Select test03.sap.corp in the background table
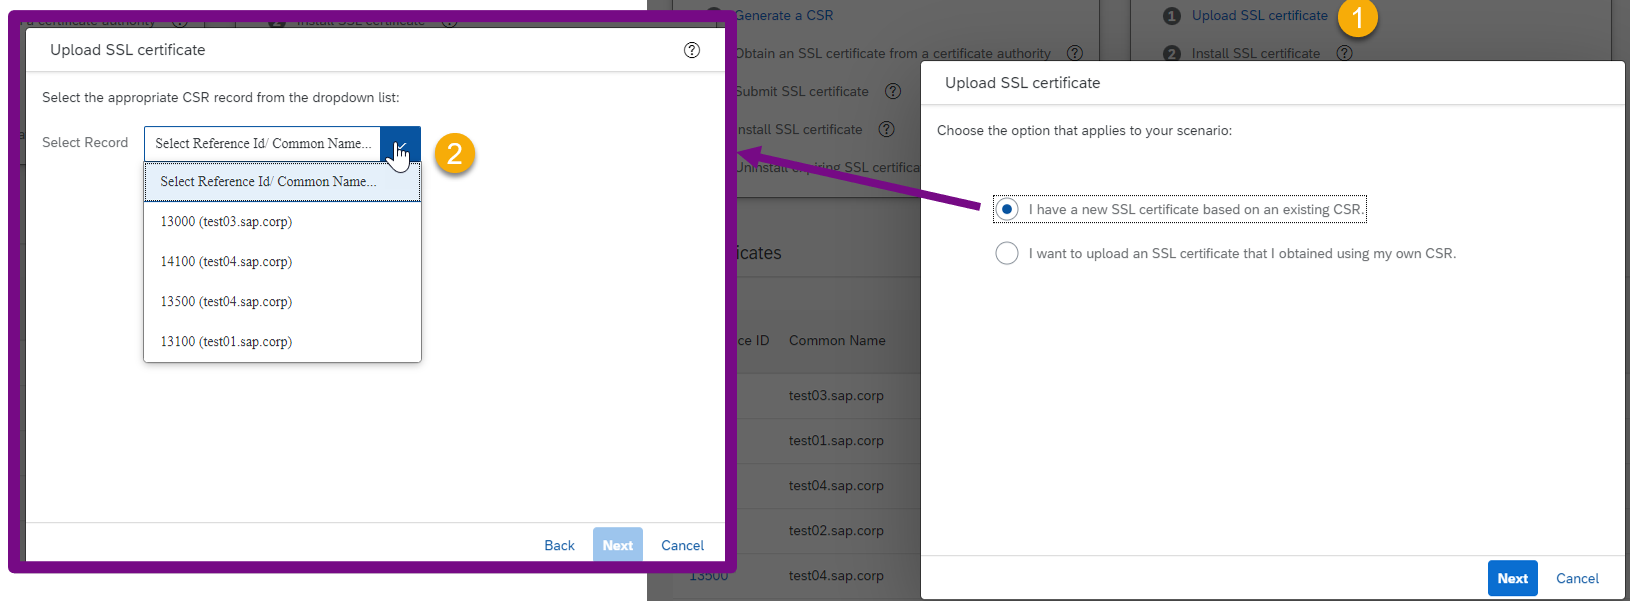 (x=836, y=396)
